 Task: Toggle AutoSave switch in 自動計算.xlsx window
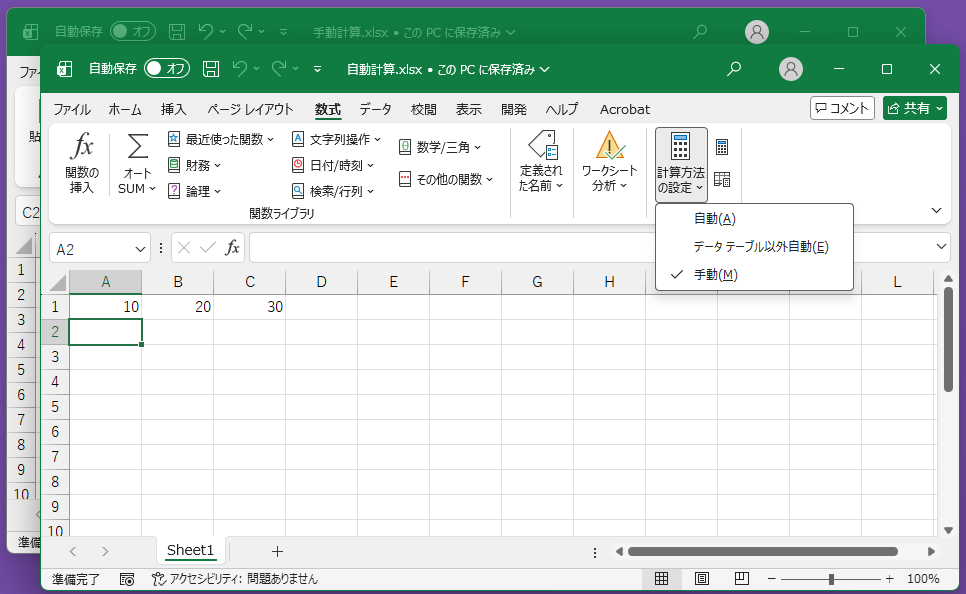167,69
